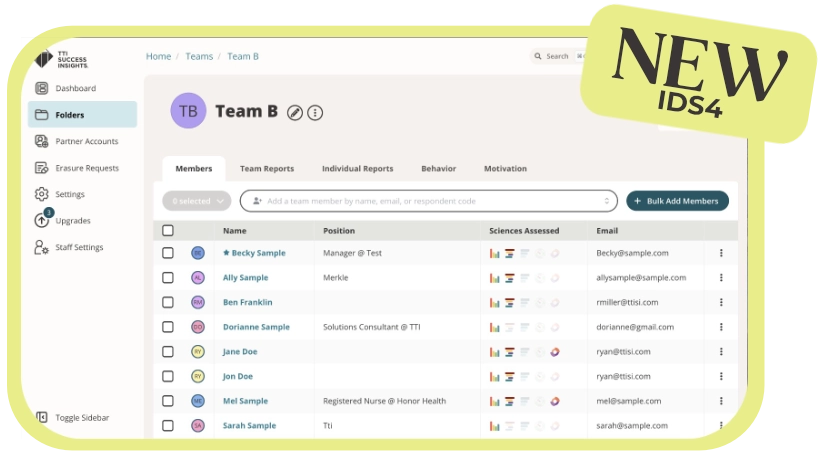Viewport: 819px width, 451px height.
Task: Open Jon Doe's profile link
Action: (238, 376)
